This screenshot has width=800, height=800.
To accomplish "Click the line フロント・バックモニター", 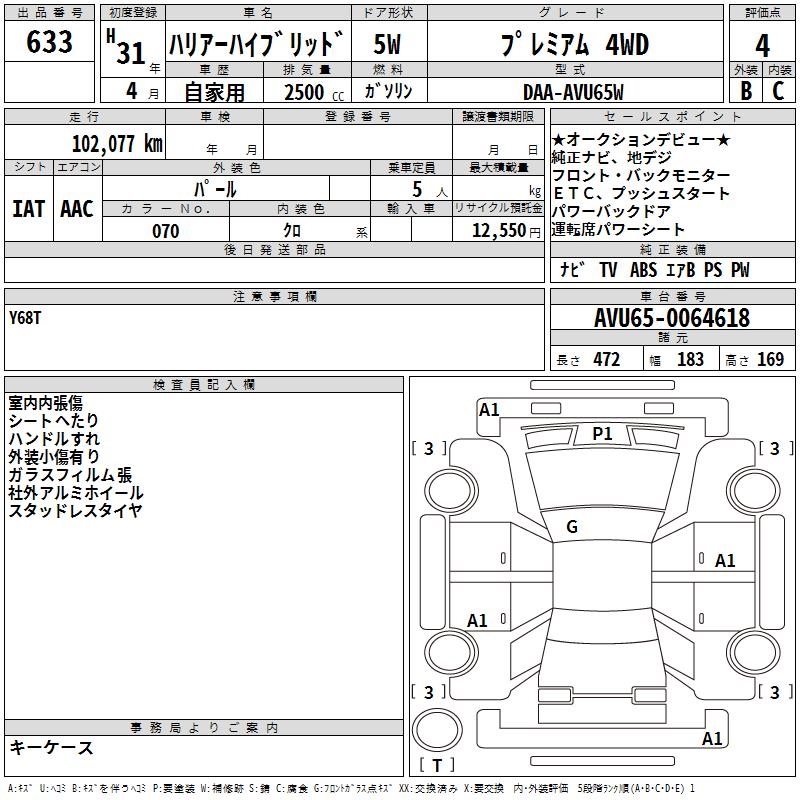I will (641, 175).
